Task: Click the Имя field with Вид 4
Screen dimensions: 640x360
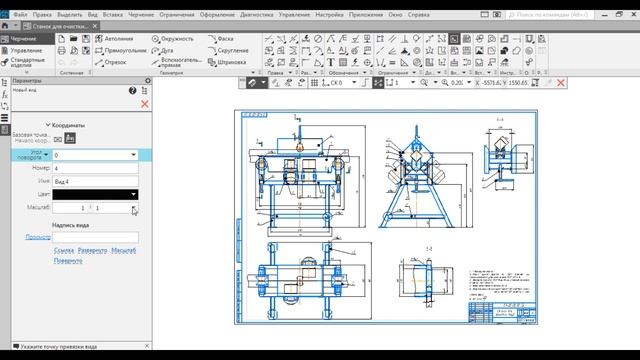Action: (x=95, y=181)
